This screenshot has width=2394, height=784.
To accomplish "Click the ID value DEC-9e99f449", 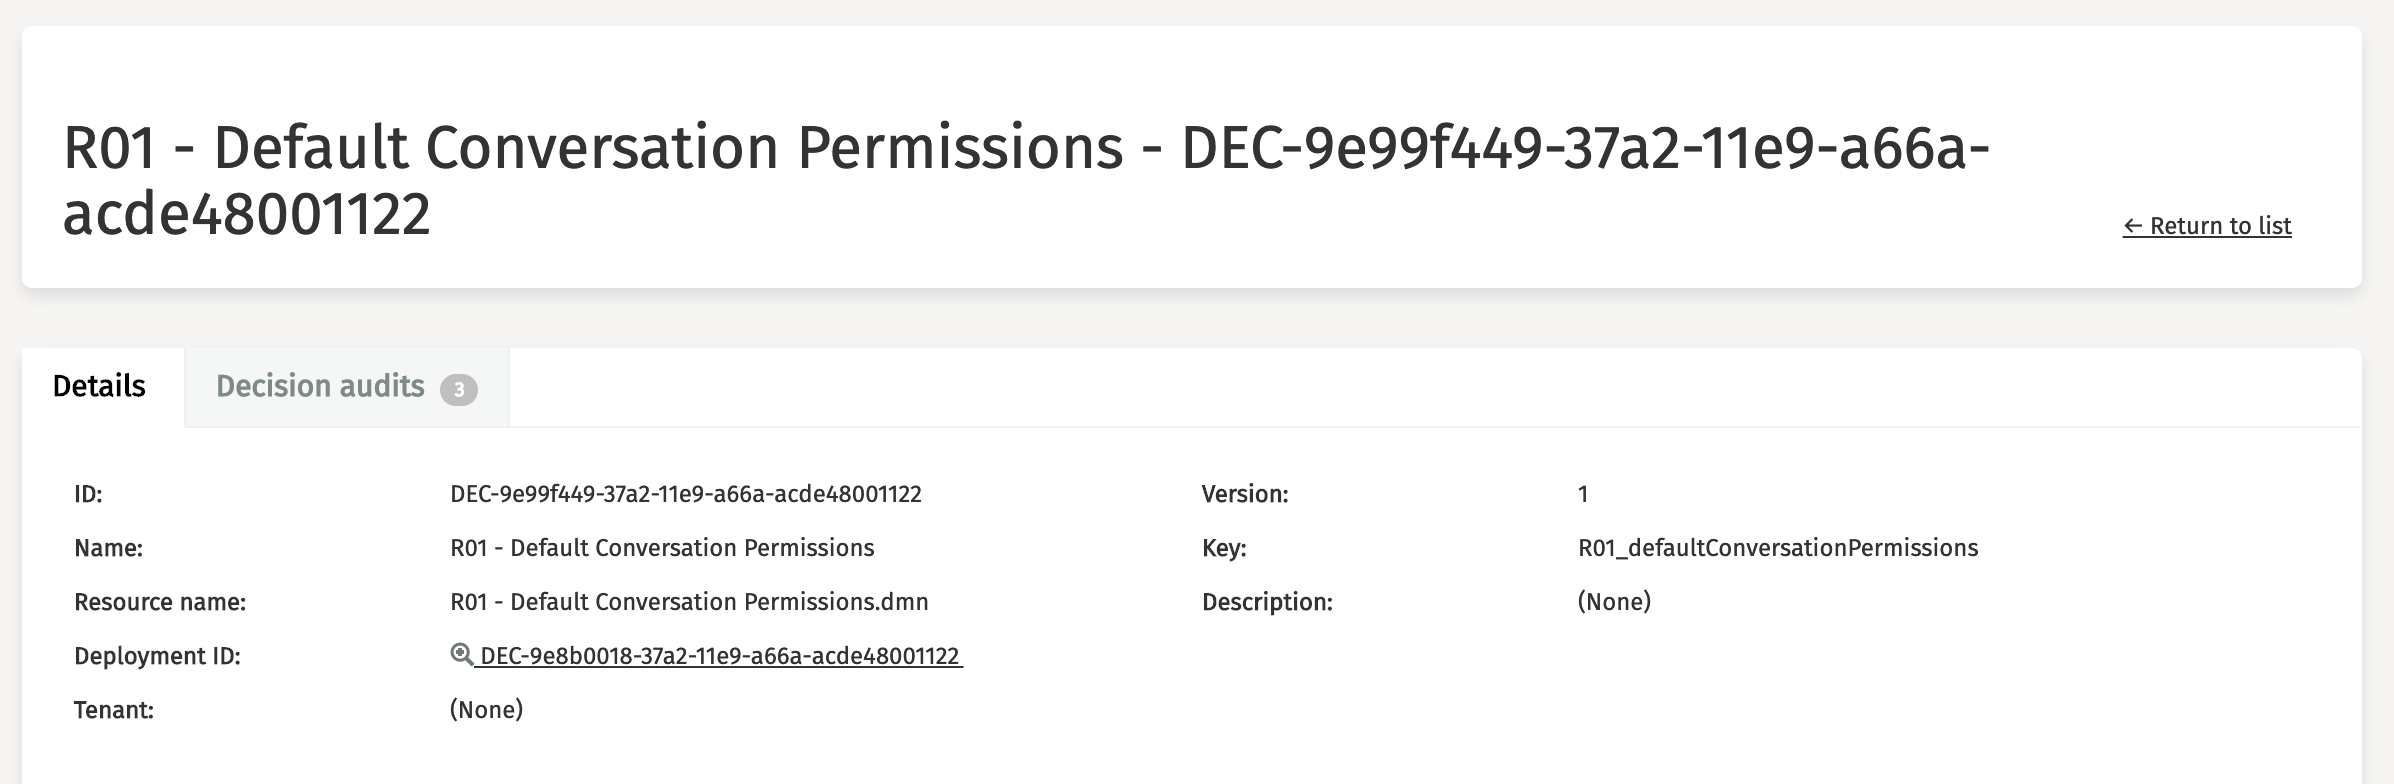I will pyautogui.click(x=685, y=494).
